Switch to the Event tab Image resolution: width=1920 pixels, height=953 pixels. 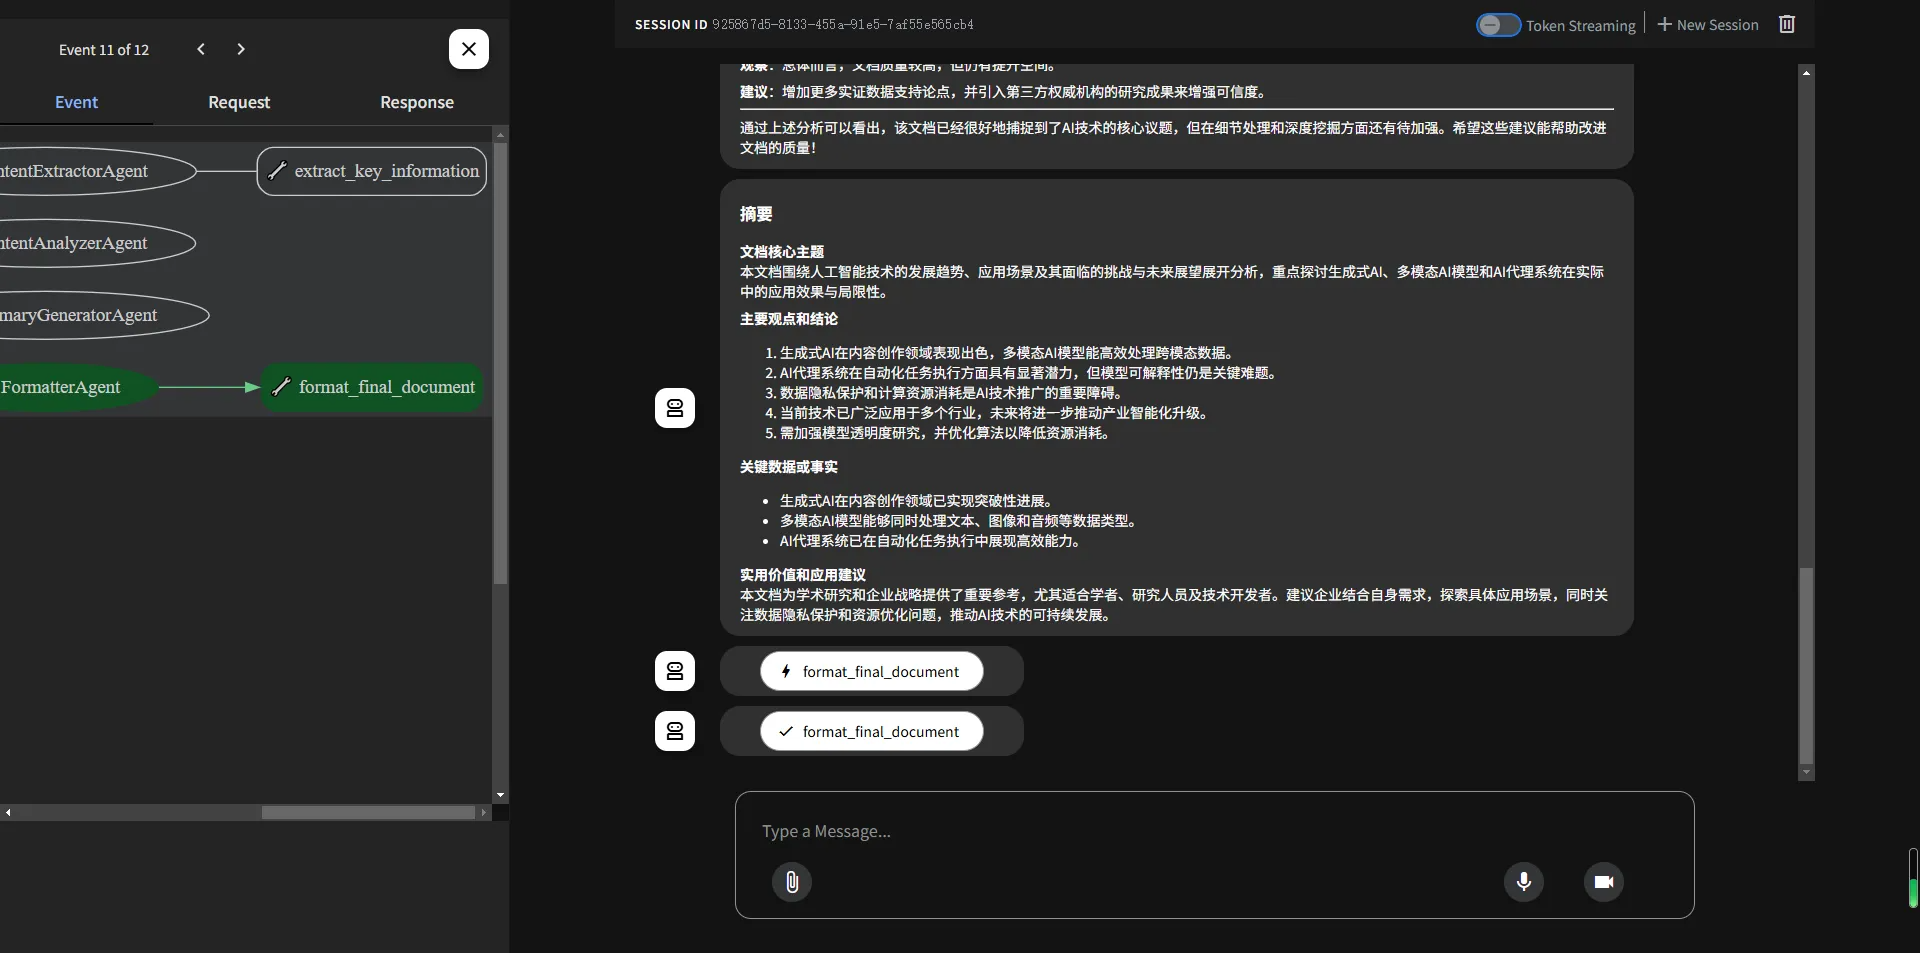76,102
